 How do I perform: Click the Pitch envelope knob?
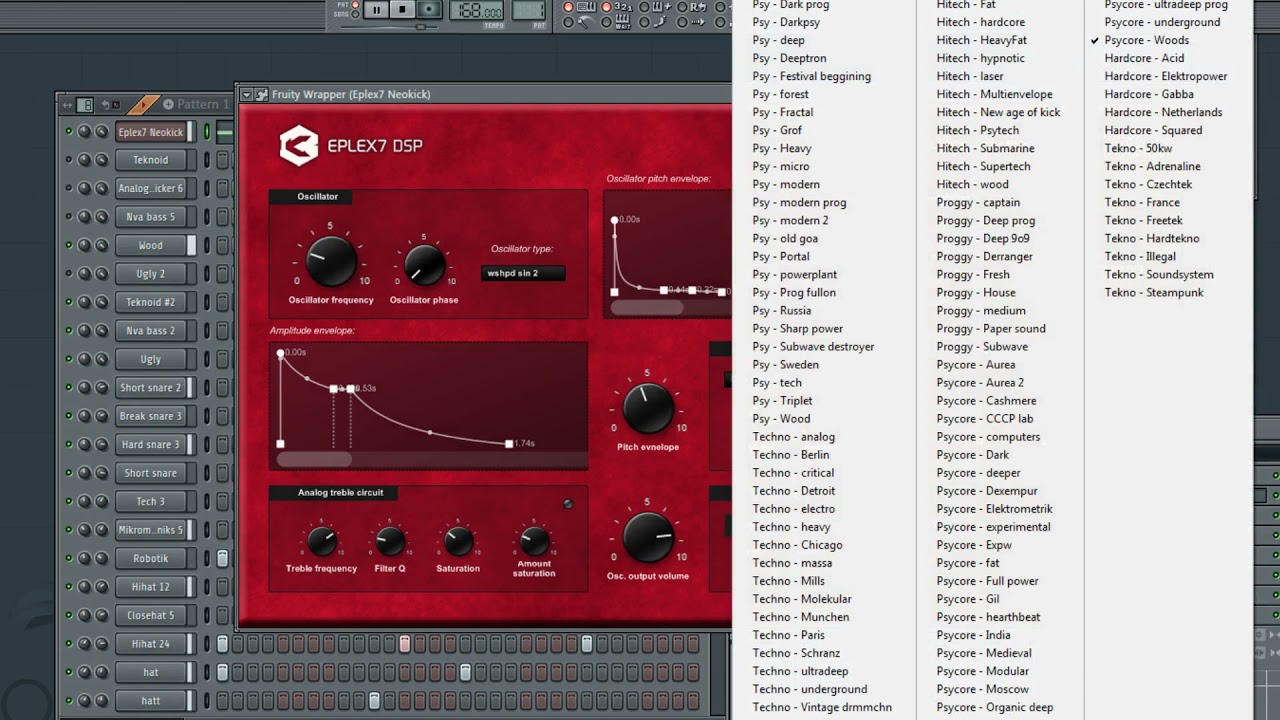[648, 408]
